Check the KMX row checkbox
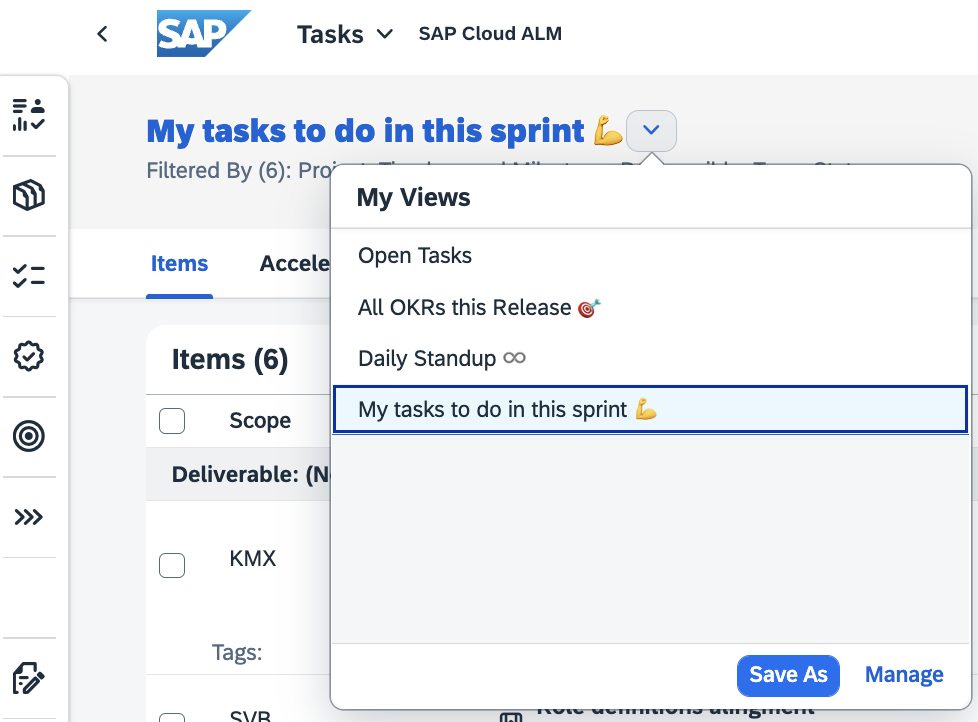978x722 pixels. point(172,565)
